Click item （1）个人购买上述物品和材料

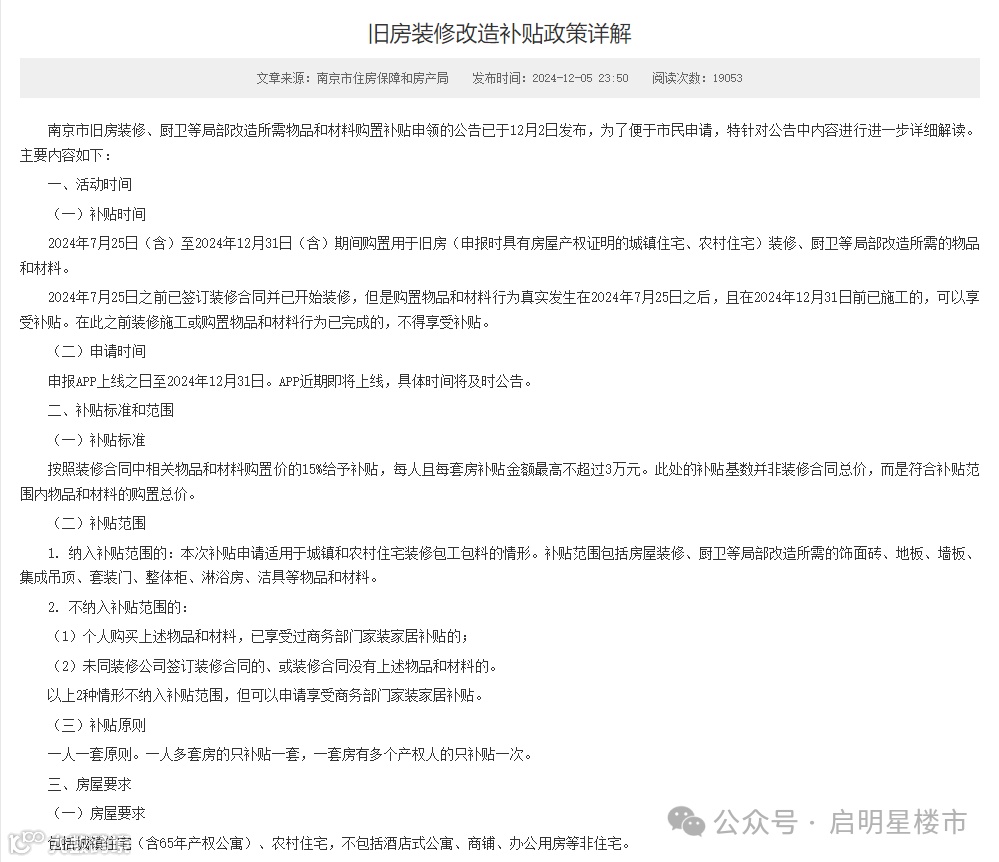pos(258,636)
